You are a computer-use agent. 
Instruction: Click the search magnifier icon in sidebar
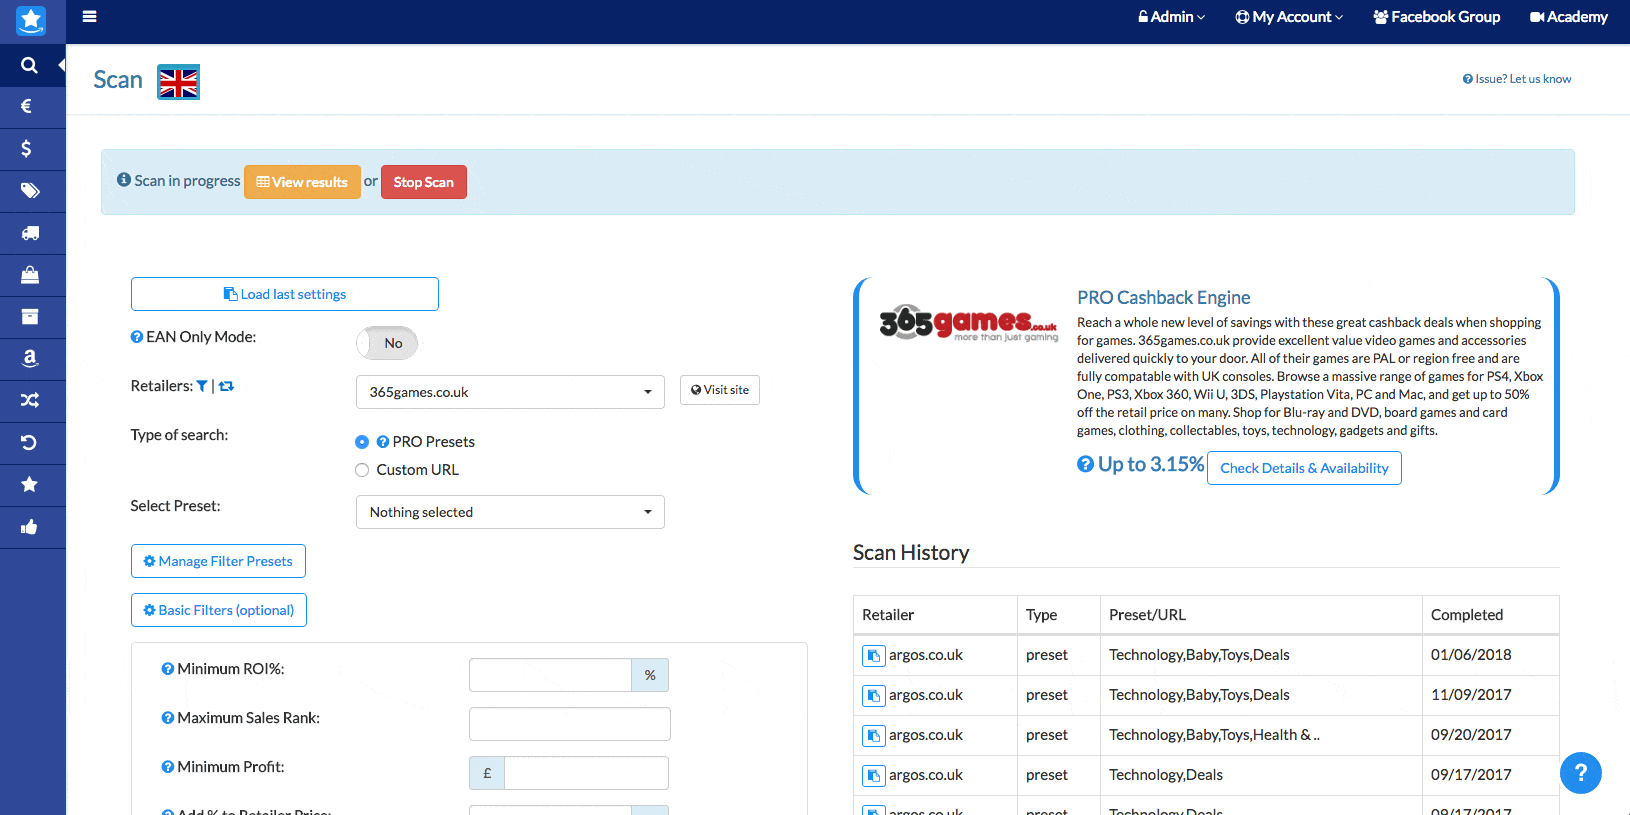pyautogui.click(x=29, y=65)
